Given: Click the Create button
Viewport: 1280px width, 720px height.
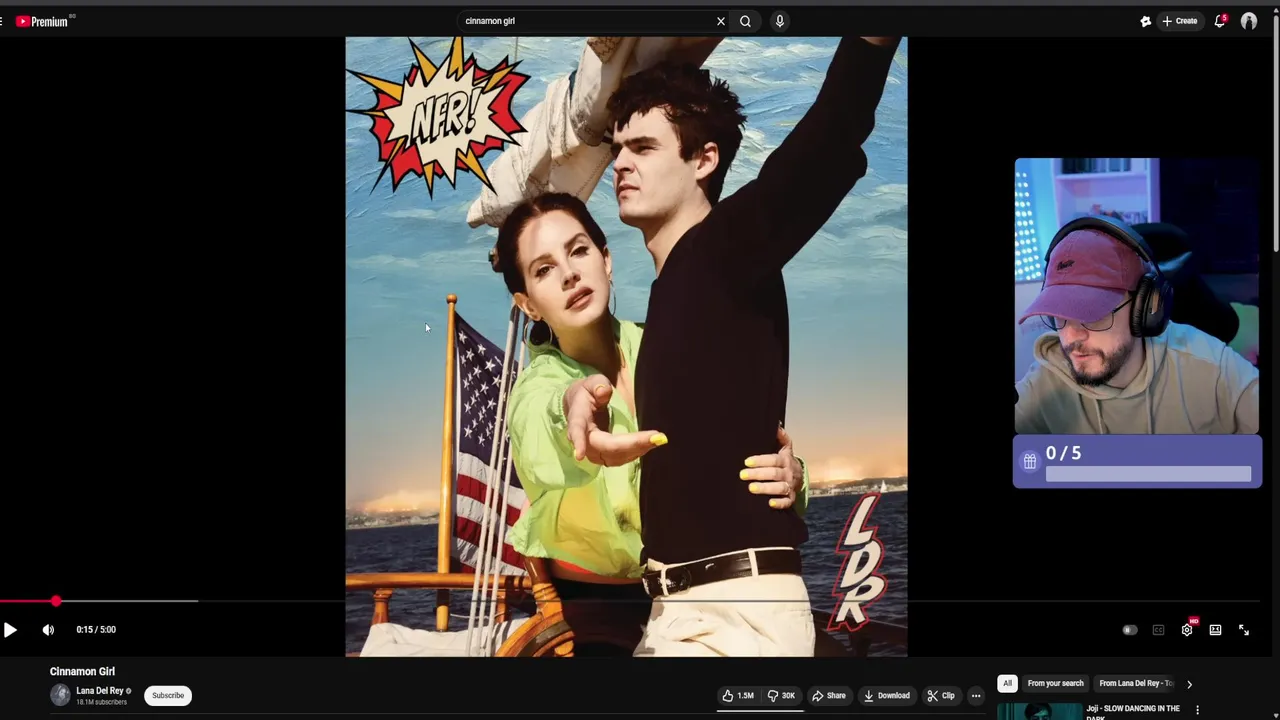Looking at the screenshot, I should 1179,21.
